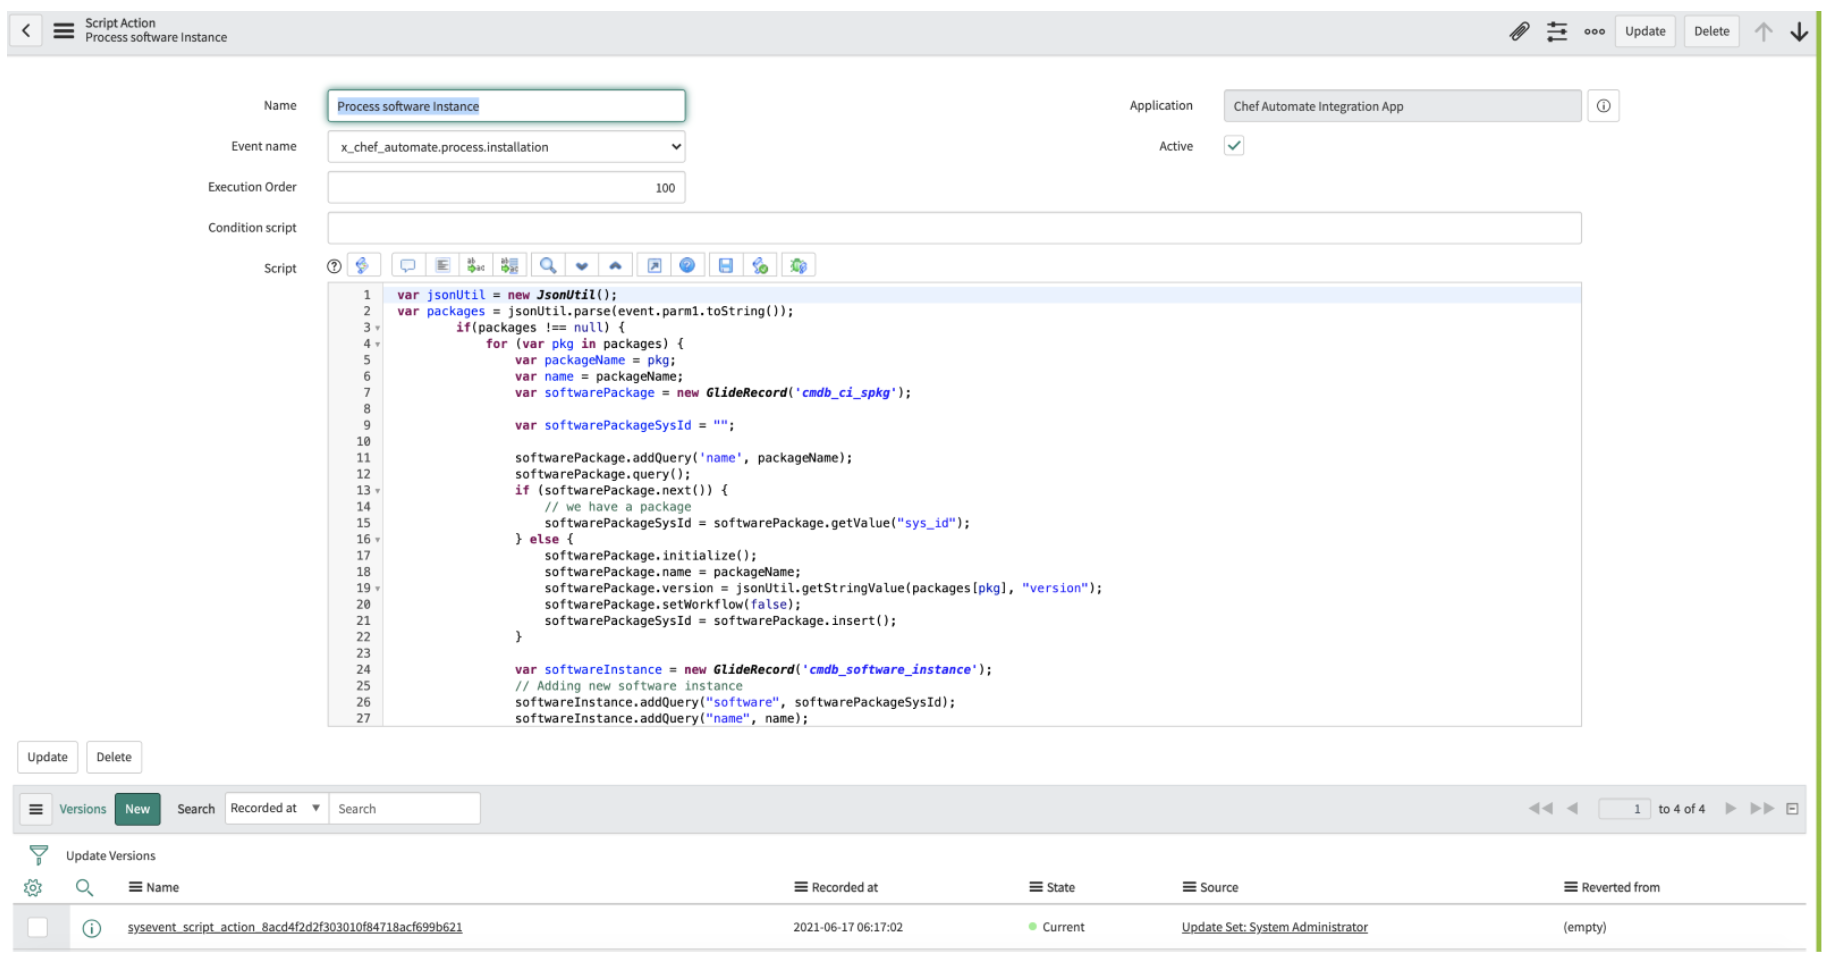This screenshot has width=1828, height=964.
Task: Toggle comment lines in the script editor
Action: point(407,265)
